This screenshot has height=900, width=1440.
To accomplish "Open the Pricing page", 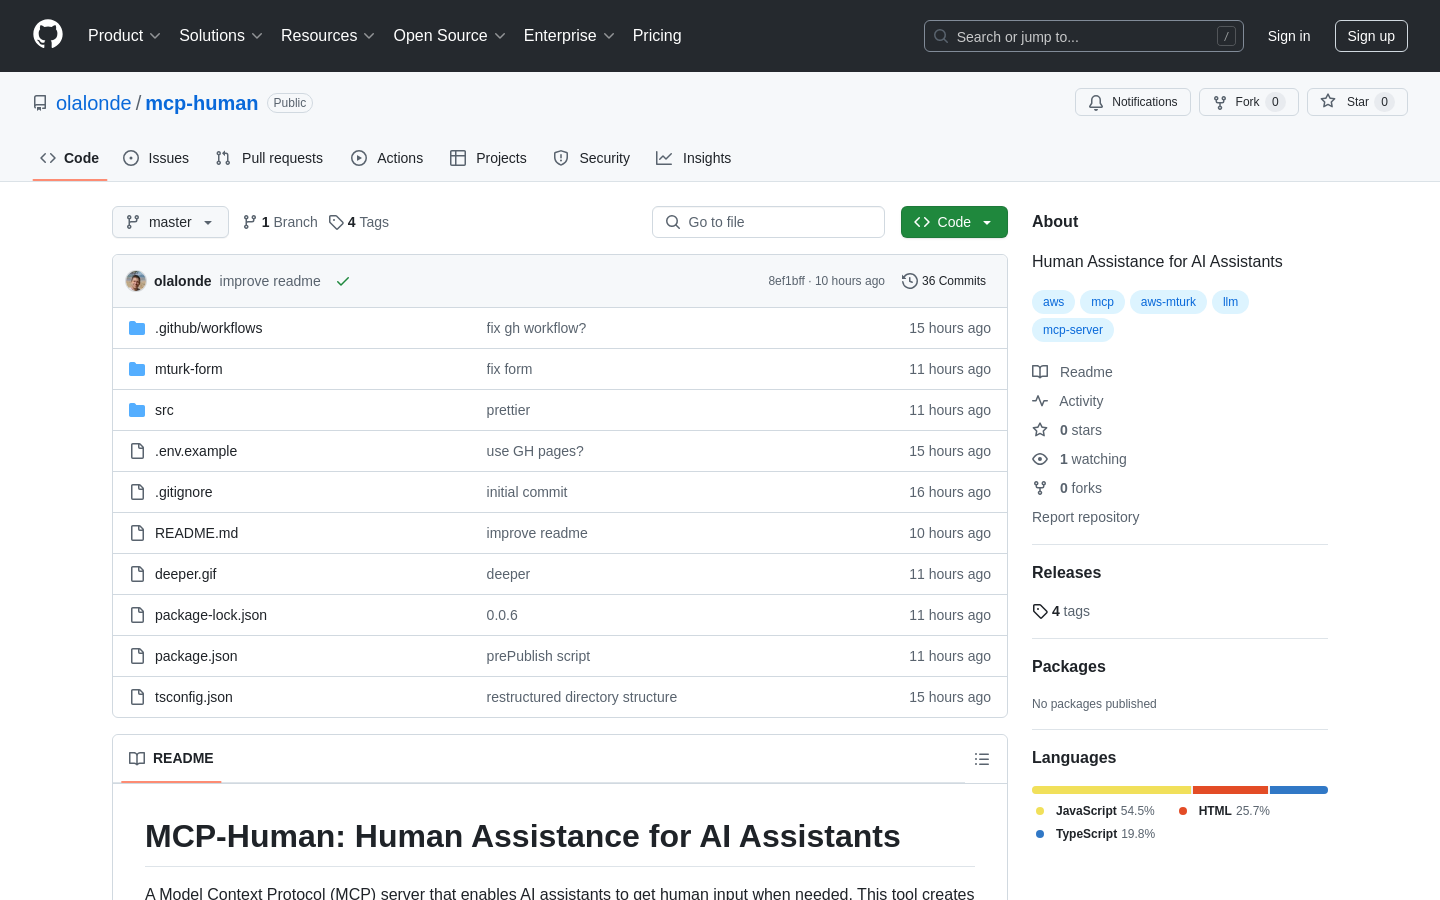I will (x=657, y=36).
